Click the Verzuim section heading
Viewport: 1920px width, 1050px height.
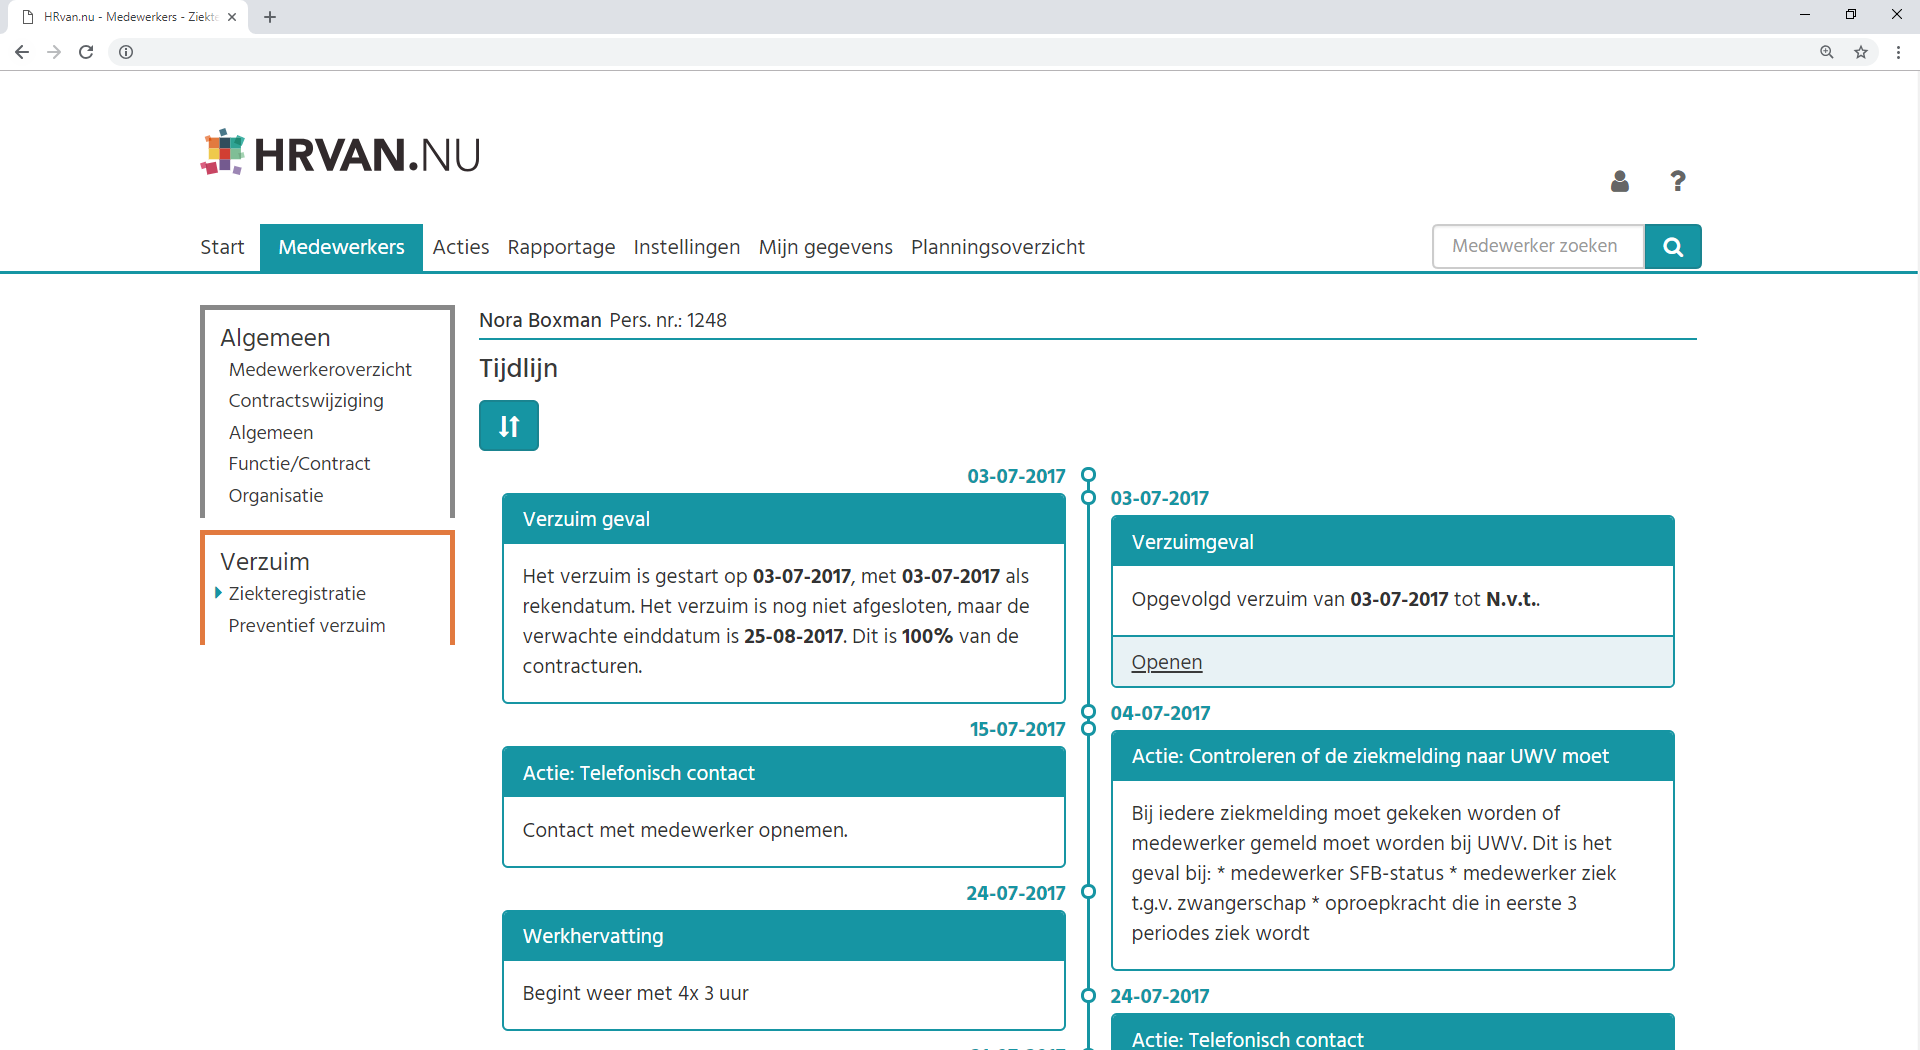tap(265, 562)
